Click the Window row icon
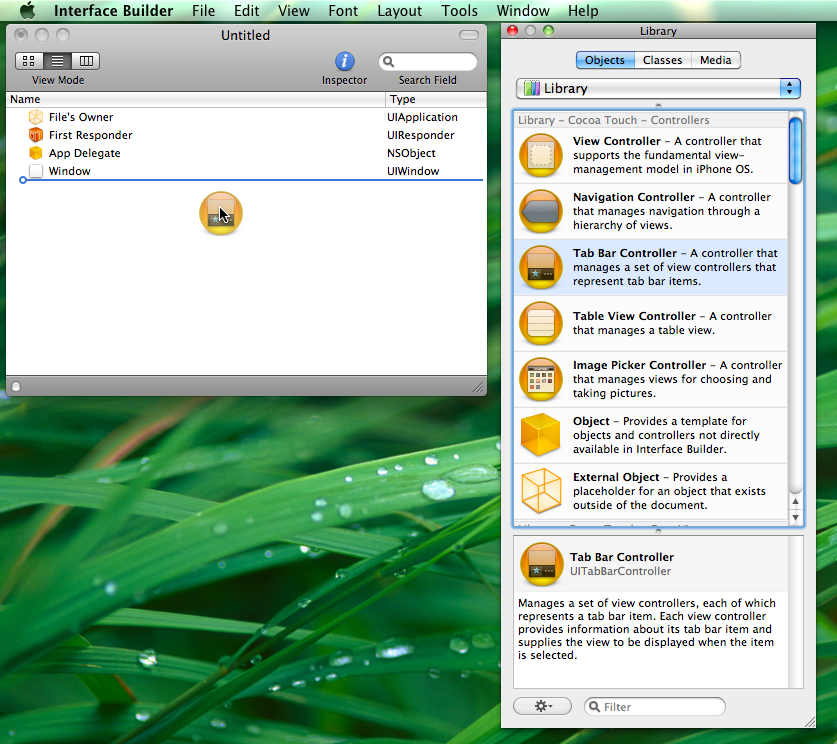The image size is (837, 744). tap(36, 171)
